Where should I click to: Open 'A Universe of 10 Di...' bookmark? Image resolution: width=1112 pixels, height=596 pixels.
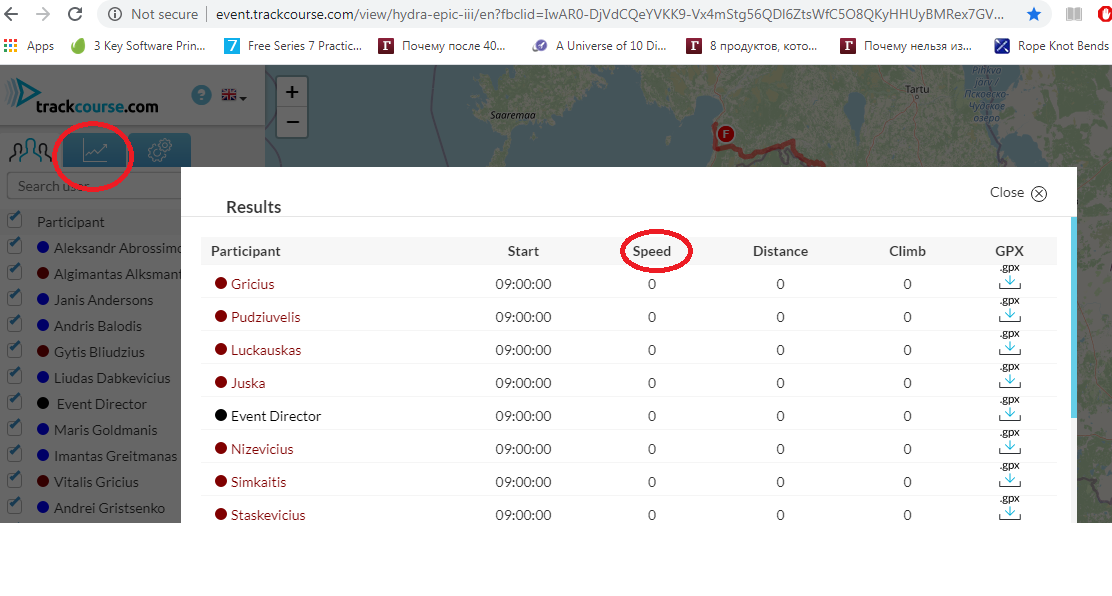tap(599, 45)
